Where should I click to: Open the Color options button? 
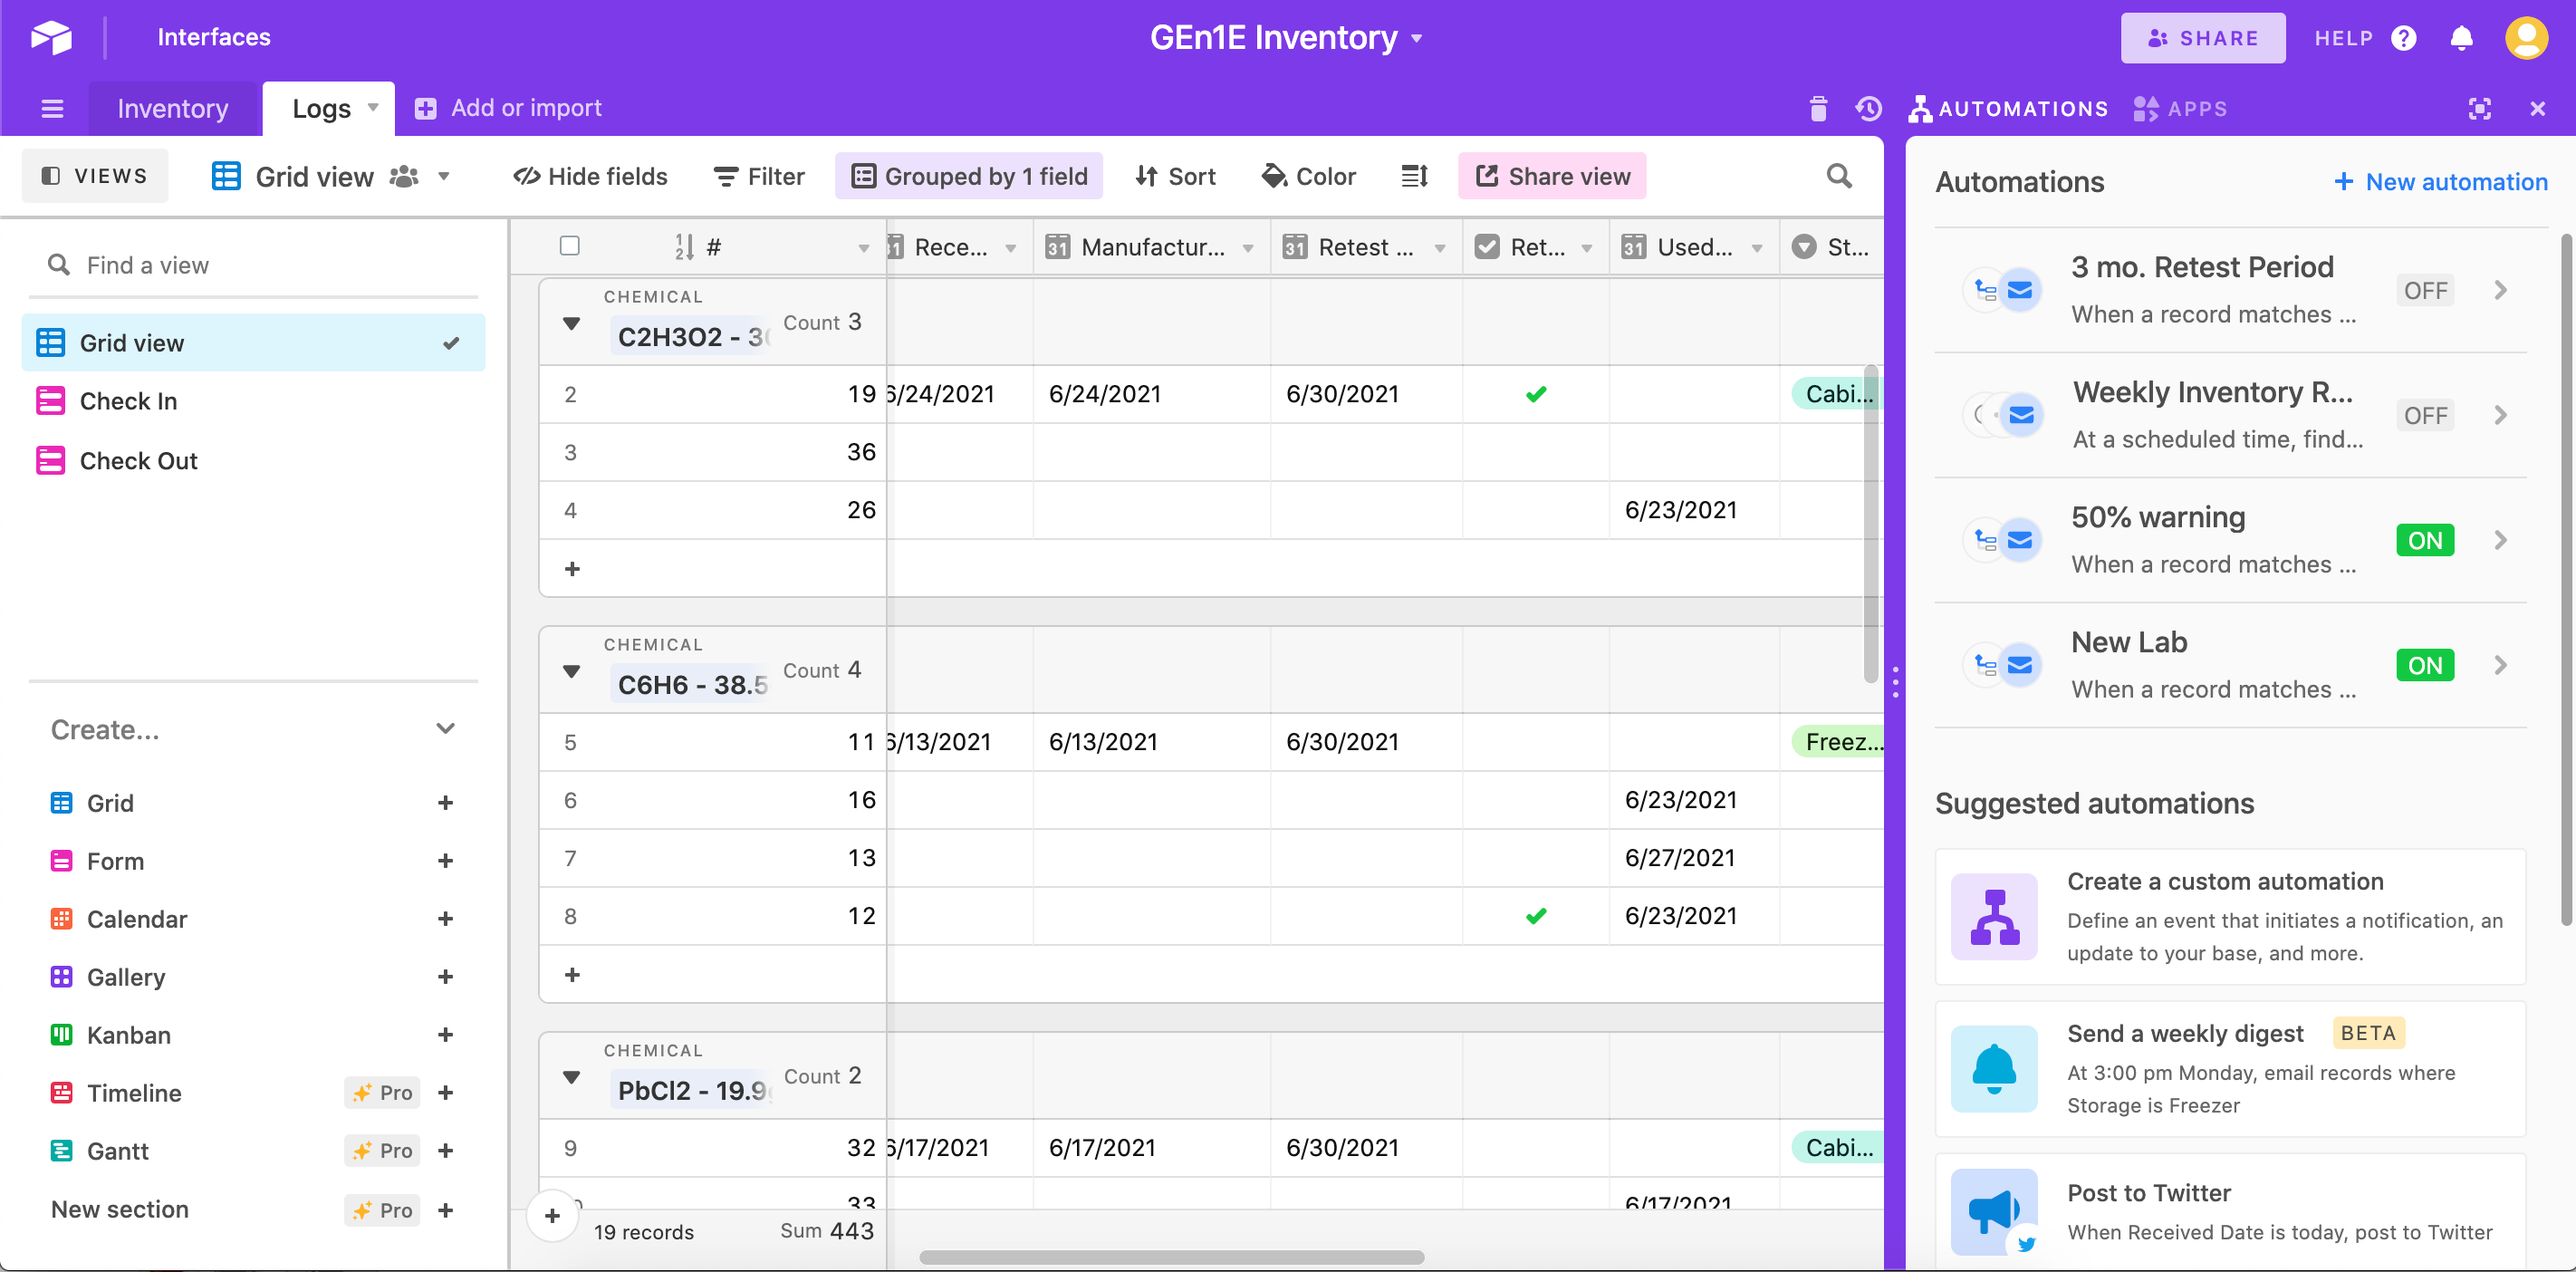point(1308,176)
